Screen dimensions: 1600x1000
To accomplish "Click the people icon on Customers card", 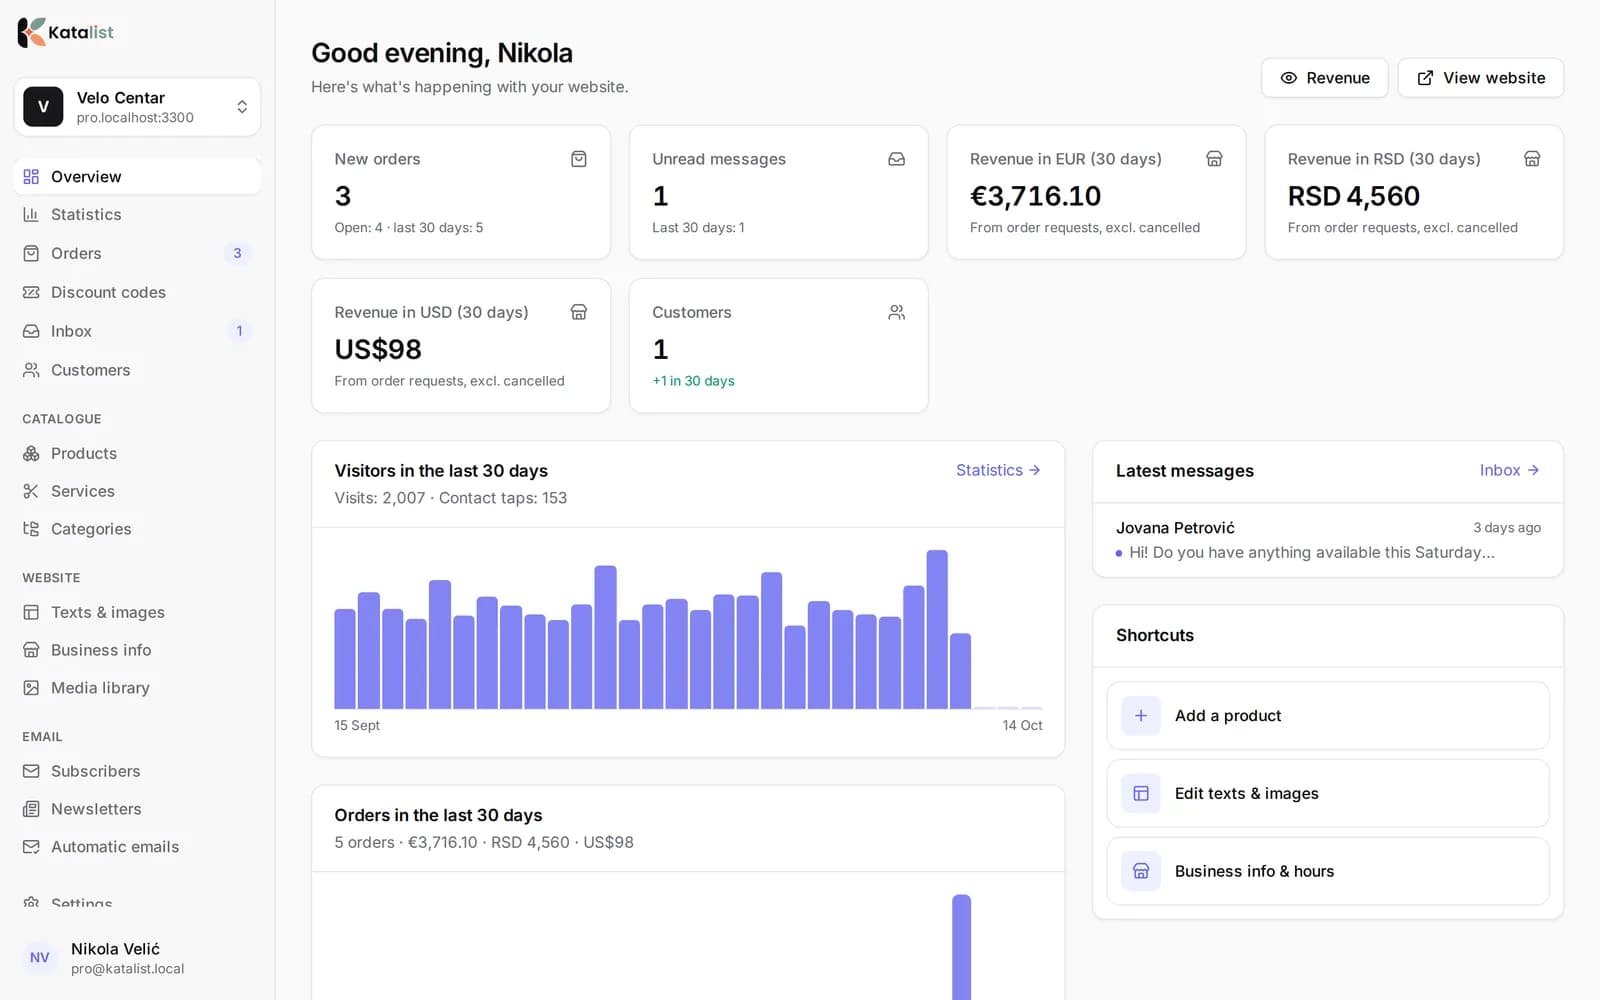I will tap(897, 312).
